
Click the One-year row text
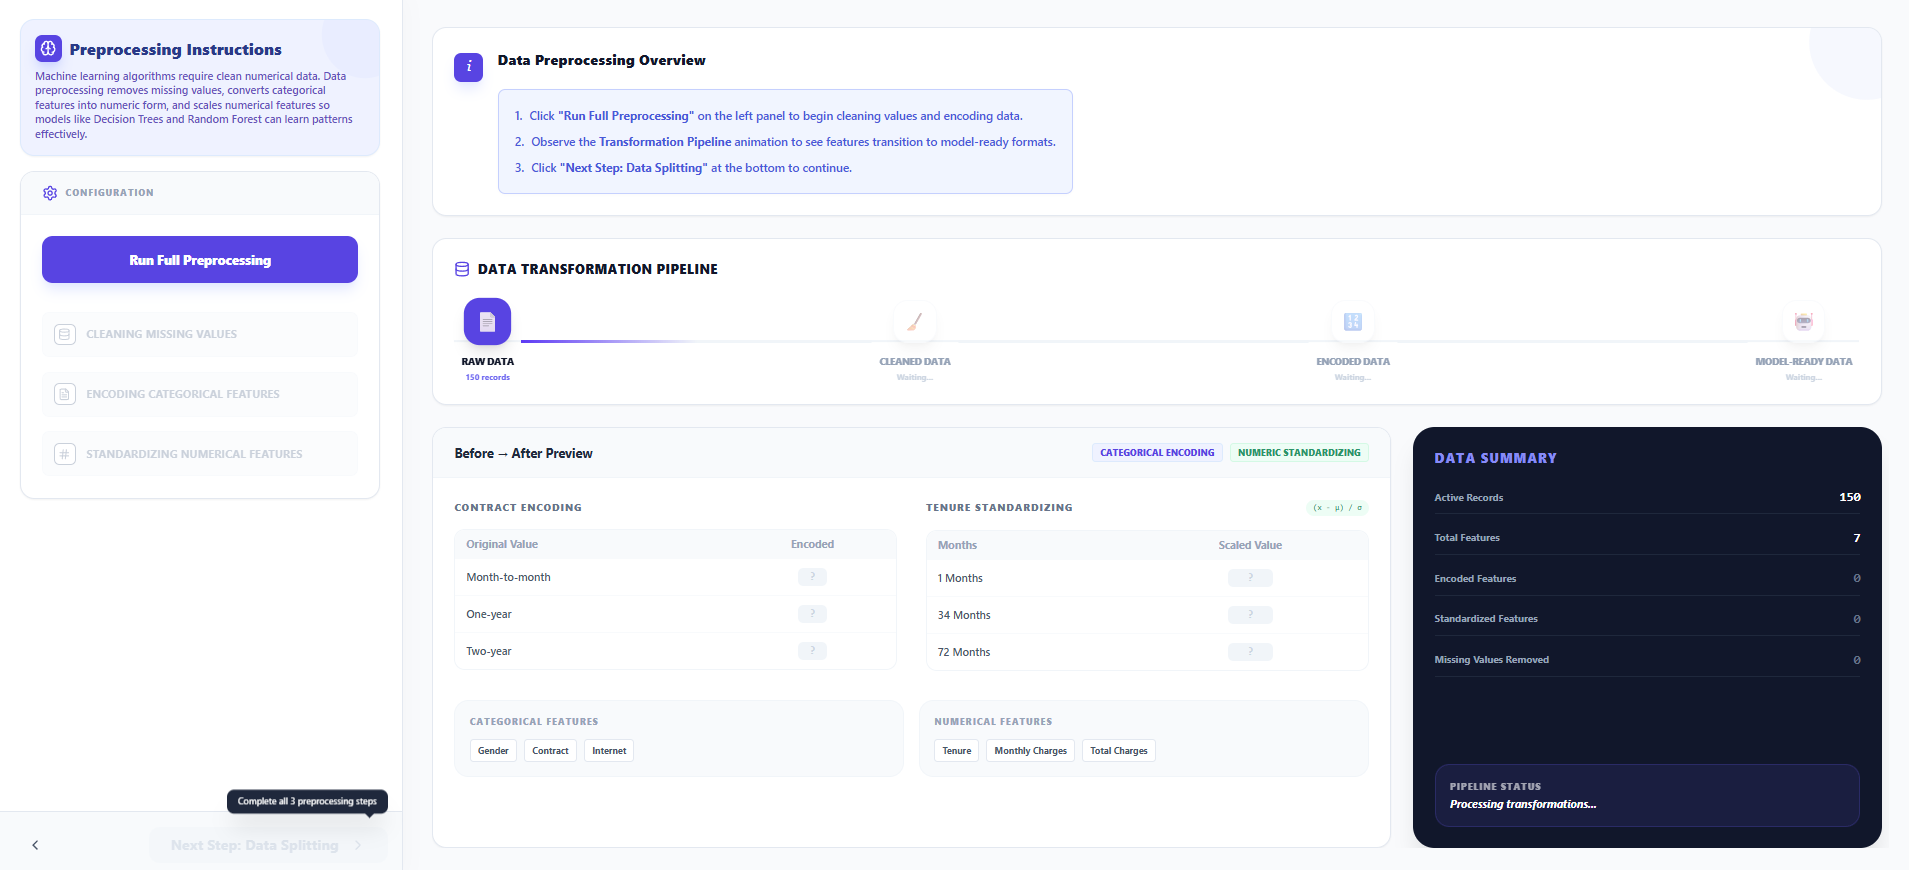[489, 614]
